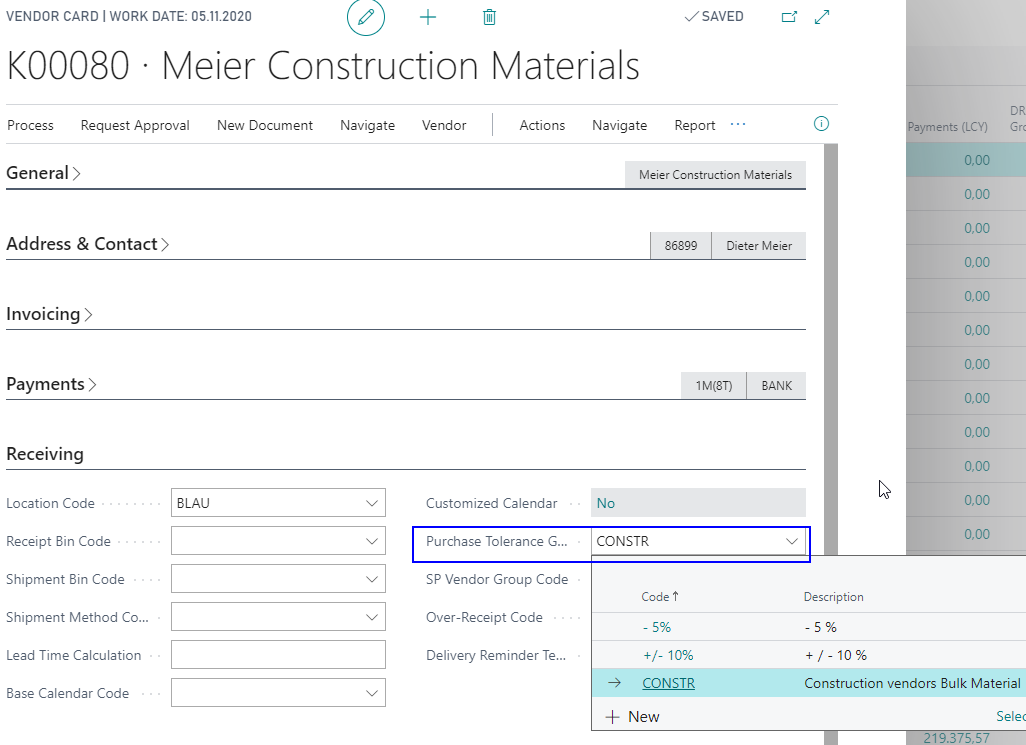Click the trash delete icon
The width and height of the screenshot is (1026, 745).
coord(489,17)
